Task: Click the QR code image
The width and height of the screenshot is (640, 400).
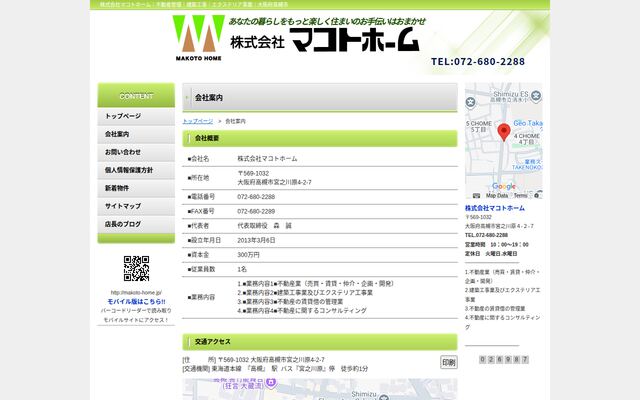Action: (136, 269)
